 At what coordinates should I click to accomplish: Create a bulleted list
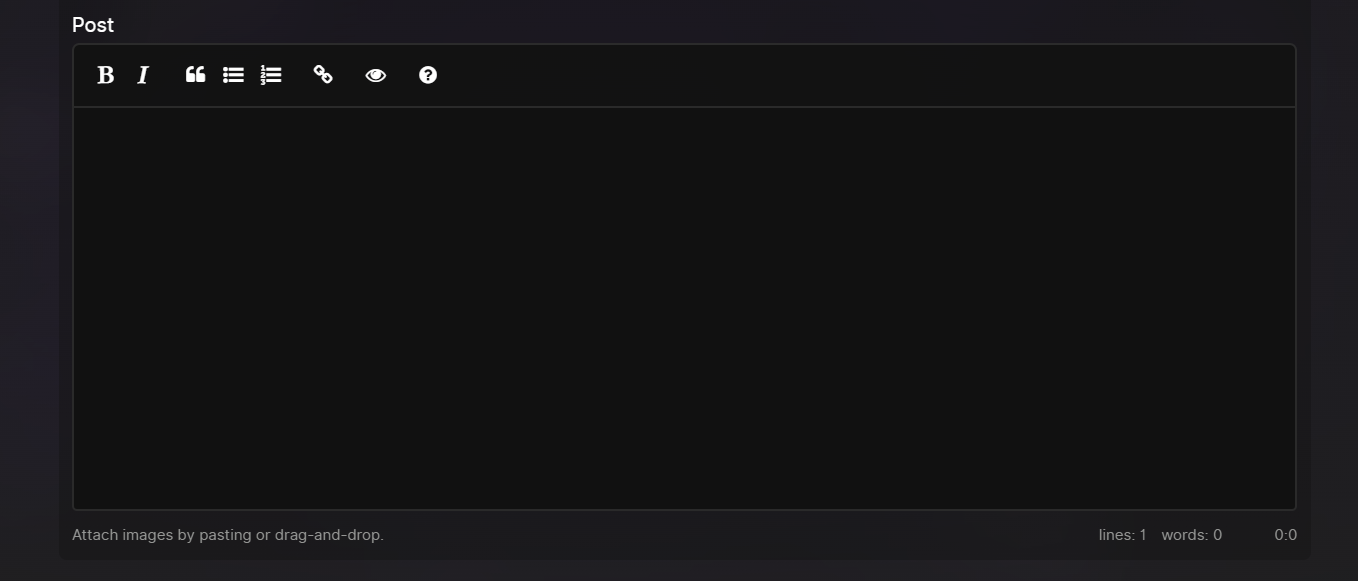233,75
